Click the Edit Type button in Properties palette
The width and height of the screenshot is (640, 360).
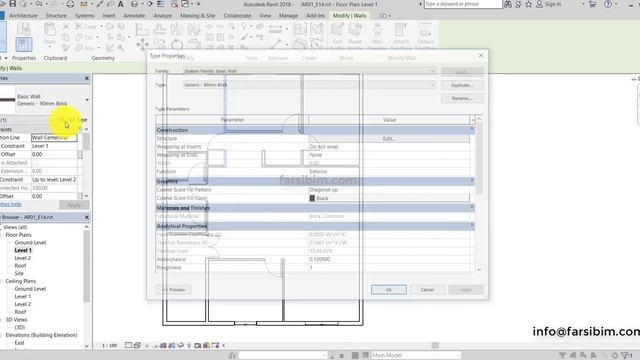coord(72,120)
